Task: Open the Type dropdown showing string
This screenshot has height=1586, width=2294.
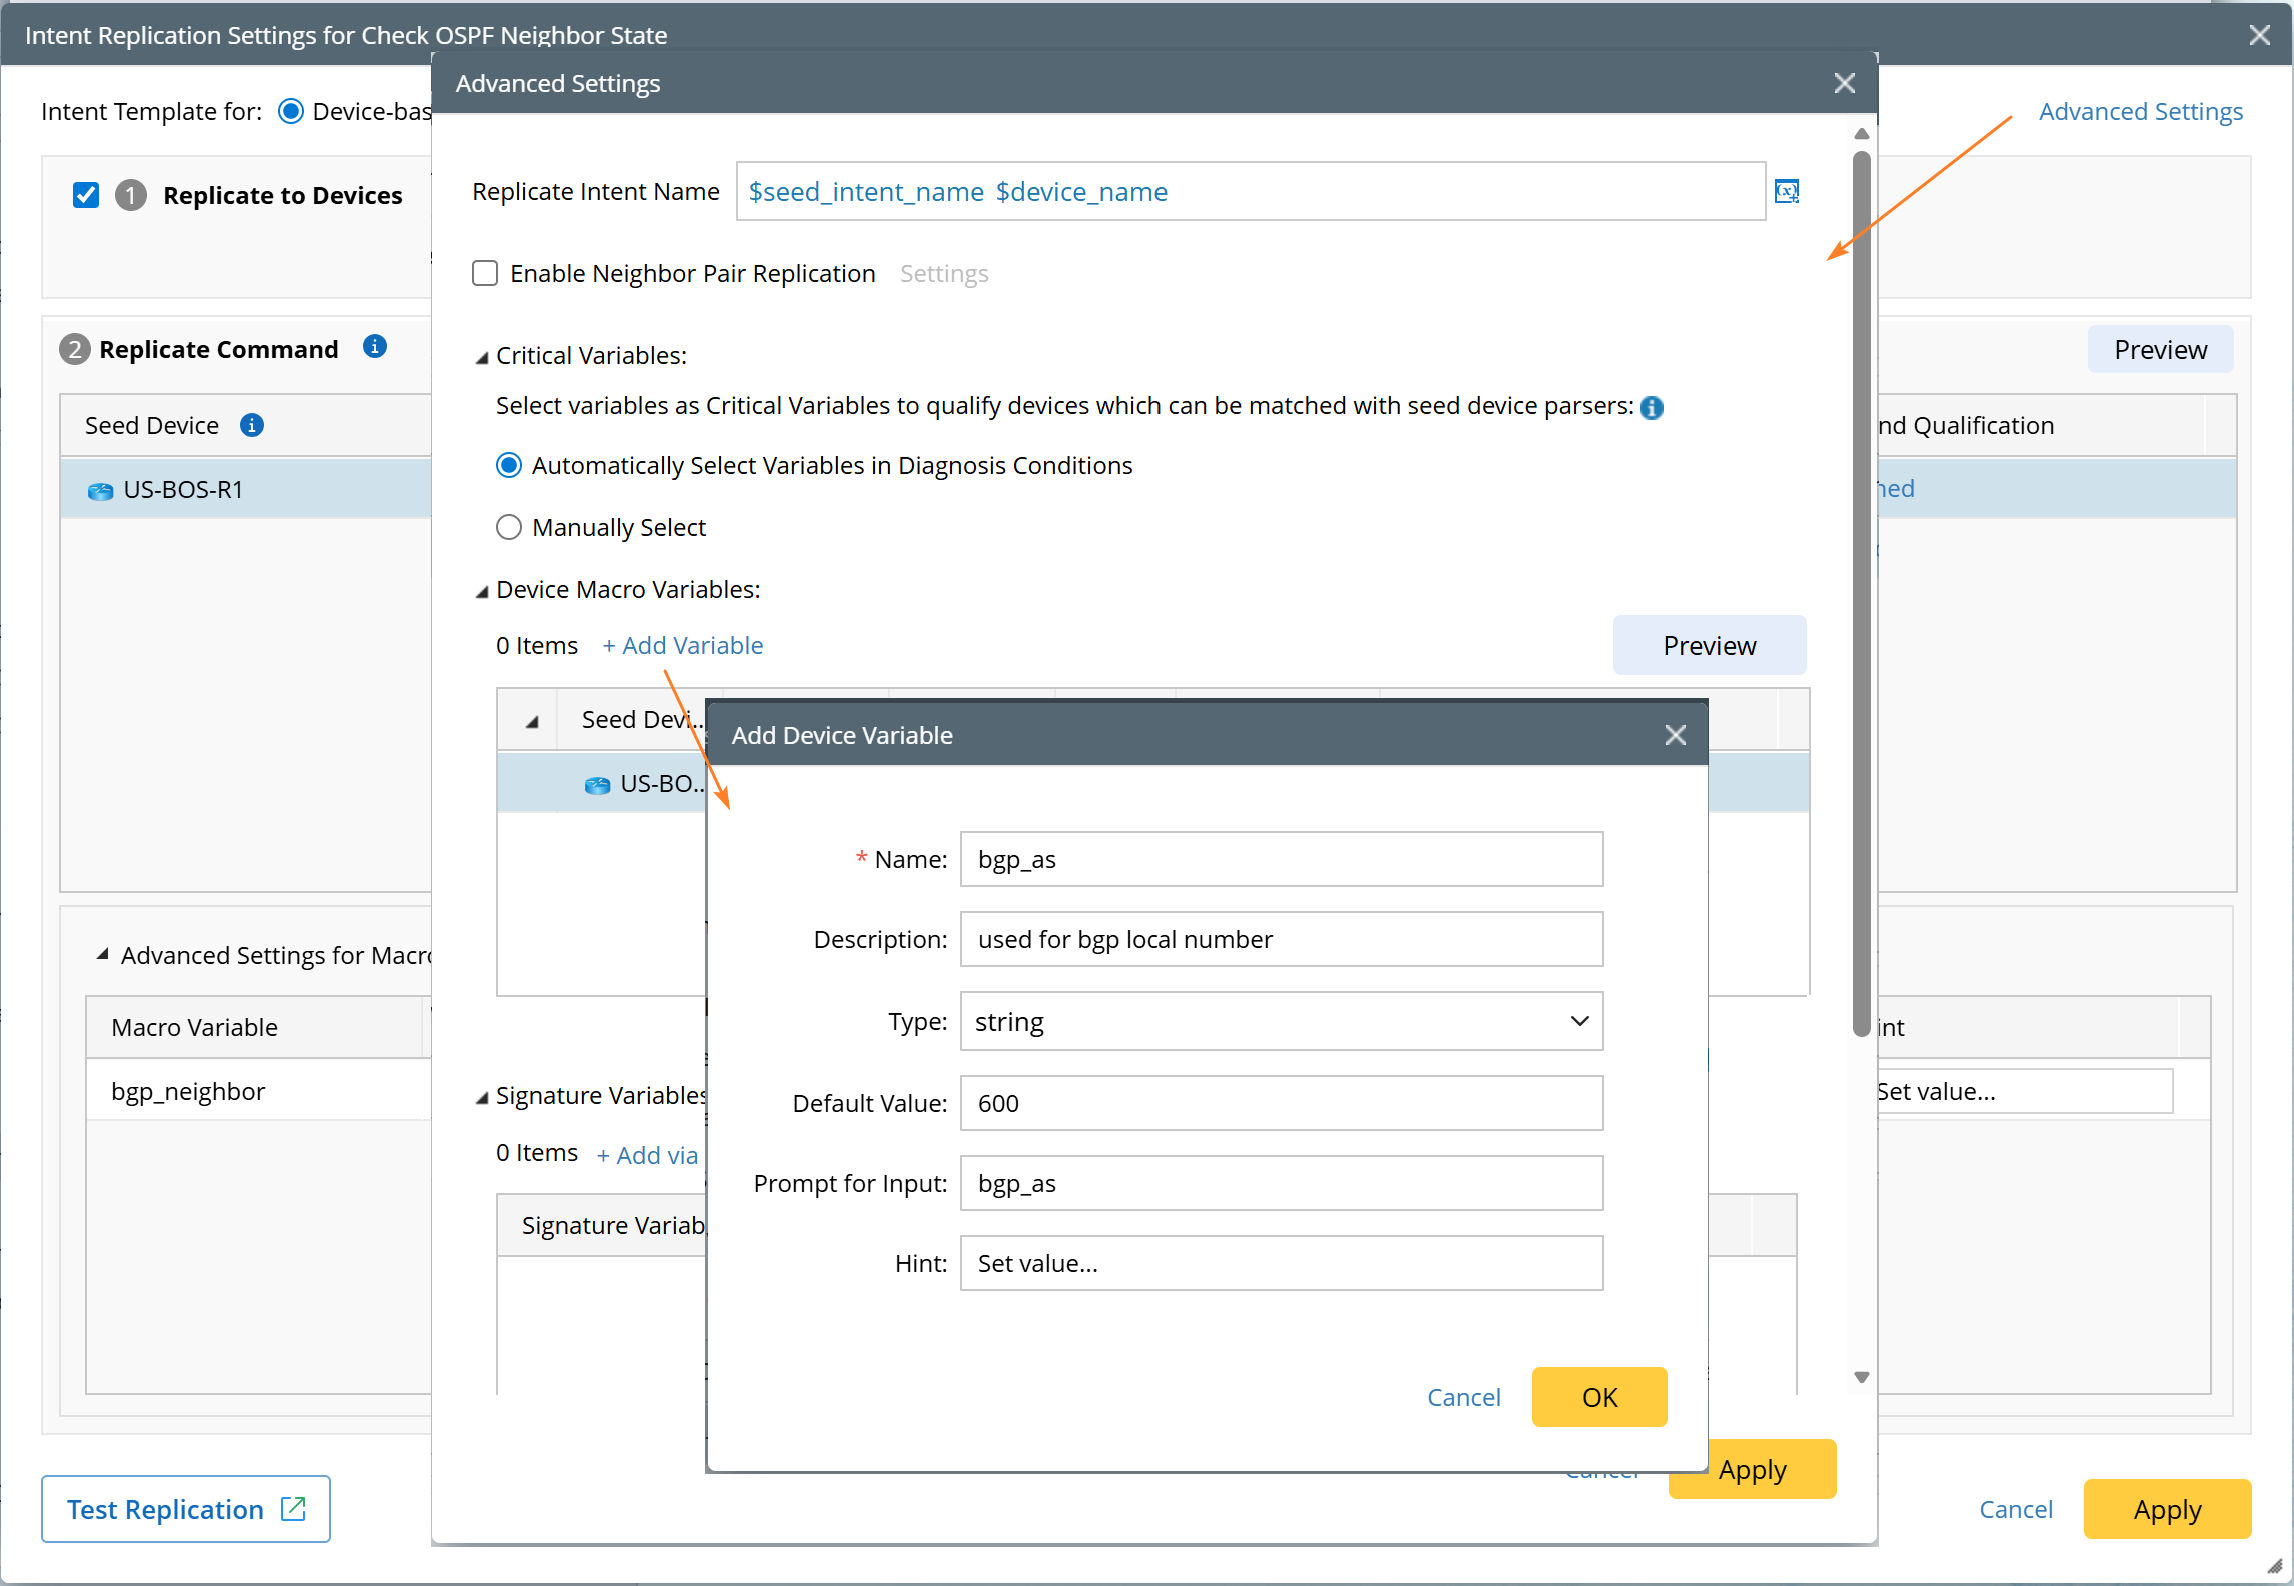Action: 1280,1021
